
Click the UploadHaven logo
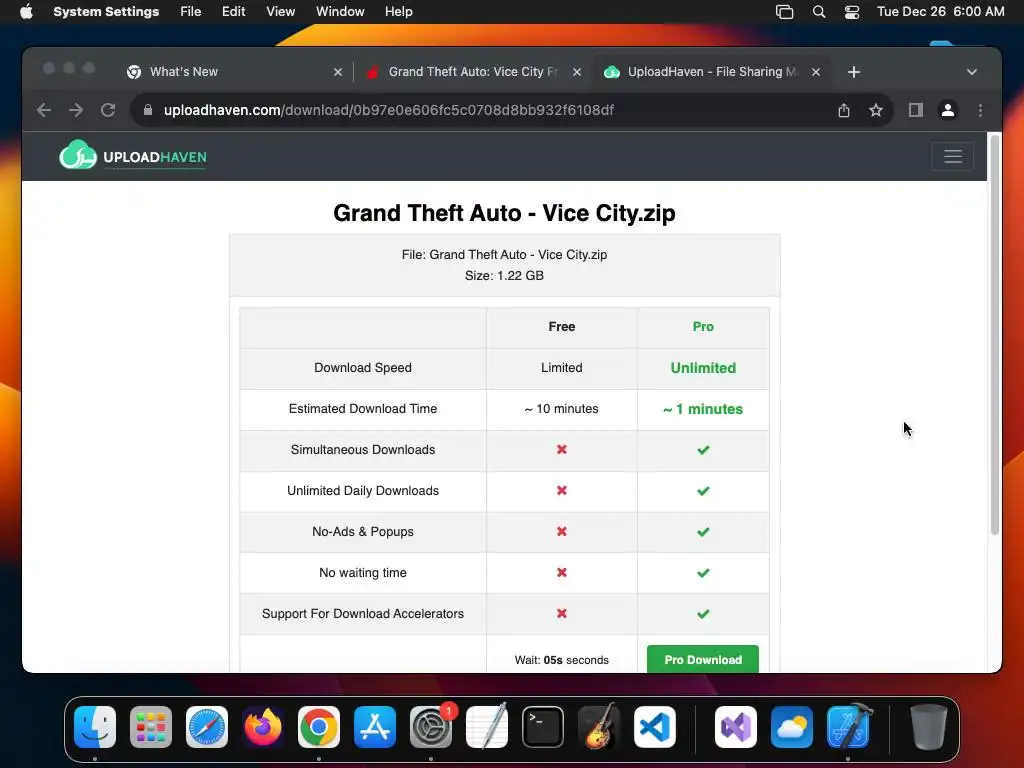coord(133,155)
